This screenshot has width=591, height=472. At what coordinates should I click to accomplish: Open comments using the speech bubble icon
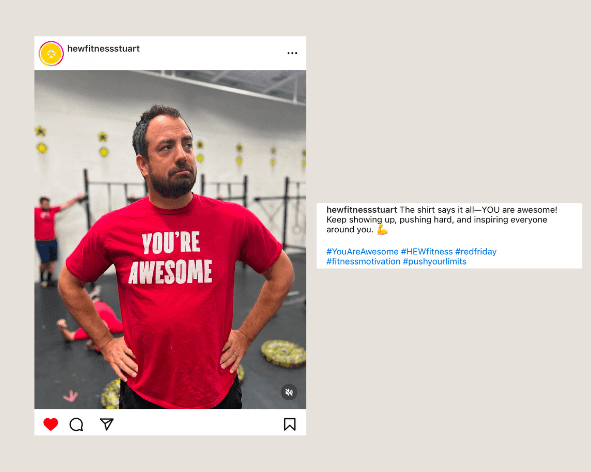click(x=77, y=424)
